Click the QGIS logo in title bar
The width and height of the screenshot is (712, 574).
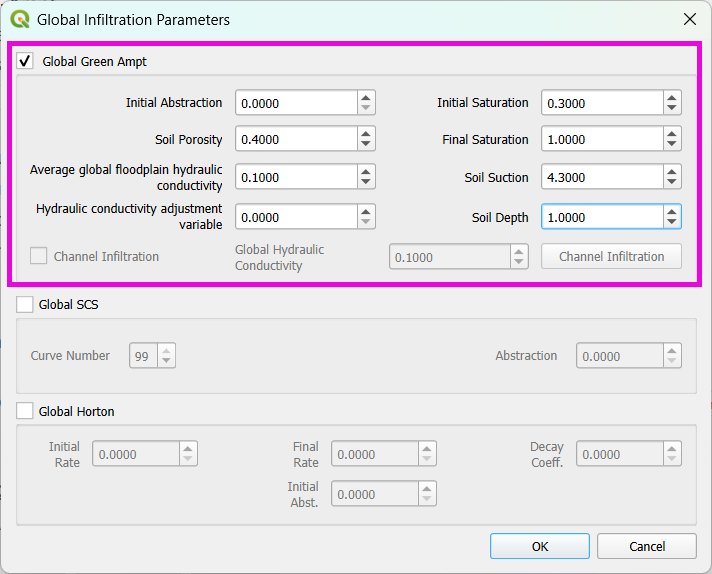(19, 19)
